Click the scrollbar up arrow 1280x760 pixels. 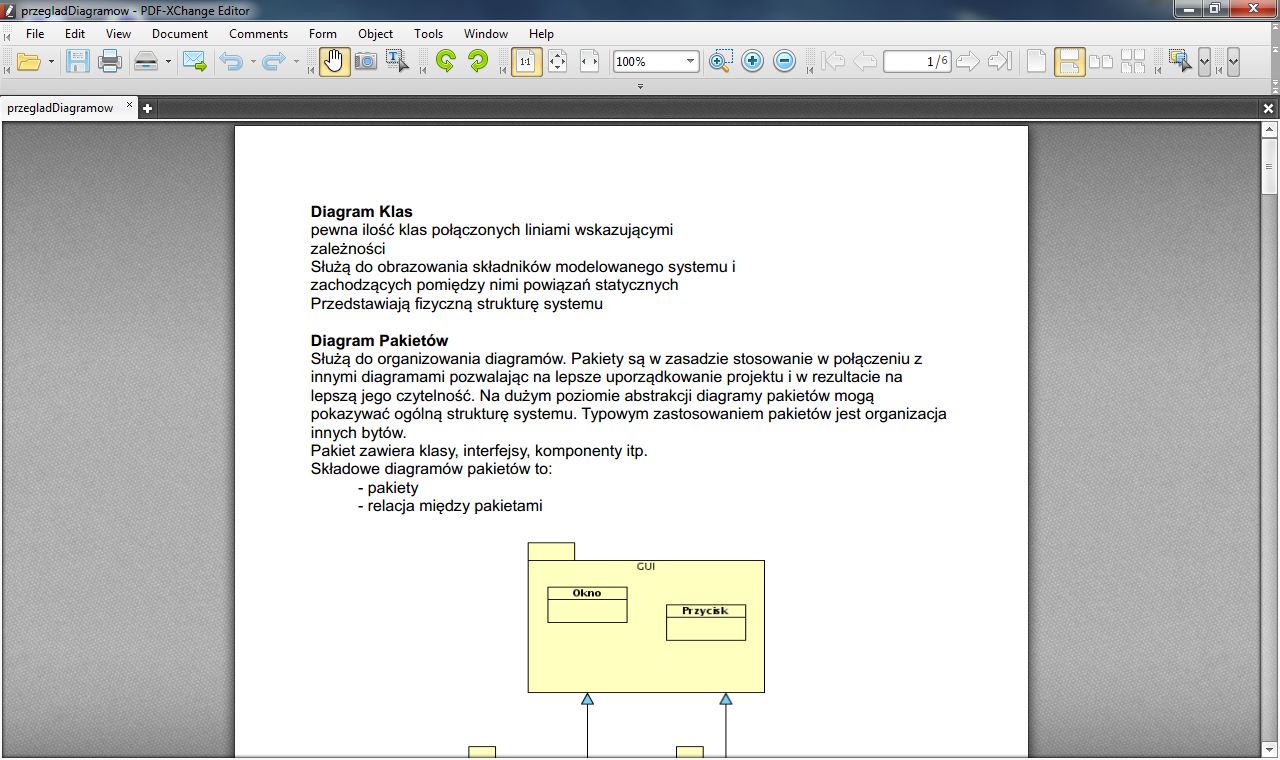[x=1270, y=130]
